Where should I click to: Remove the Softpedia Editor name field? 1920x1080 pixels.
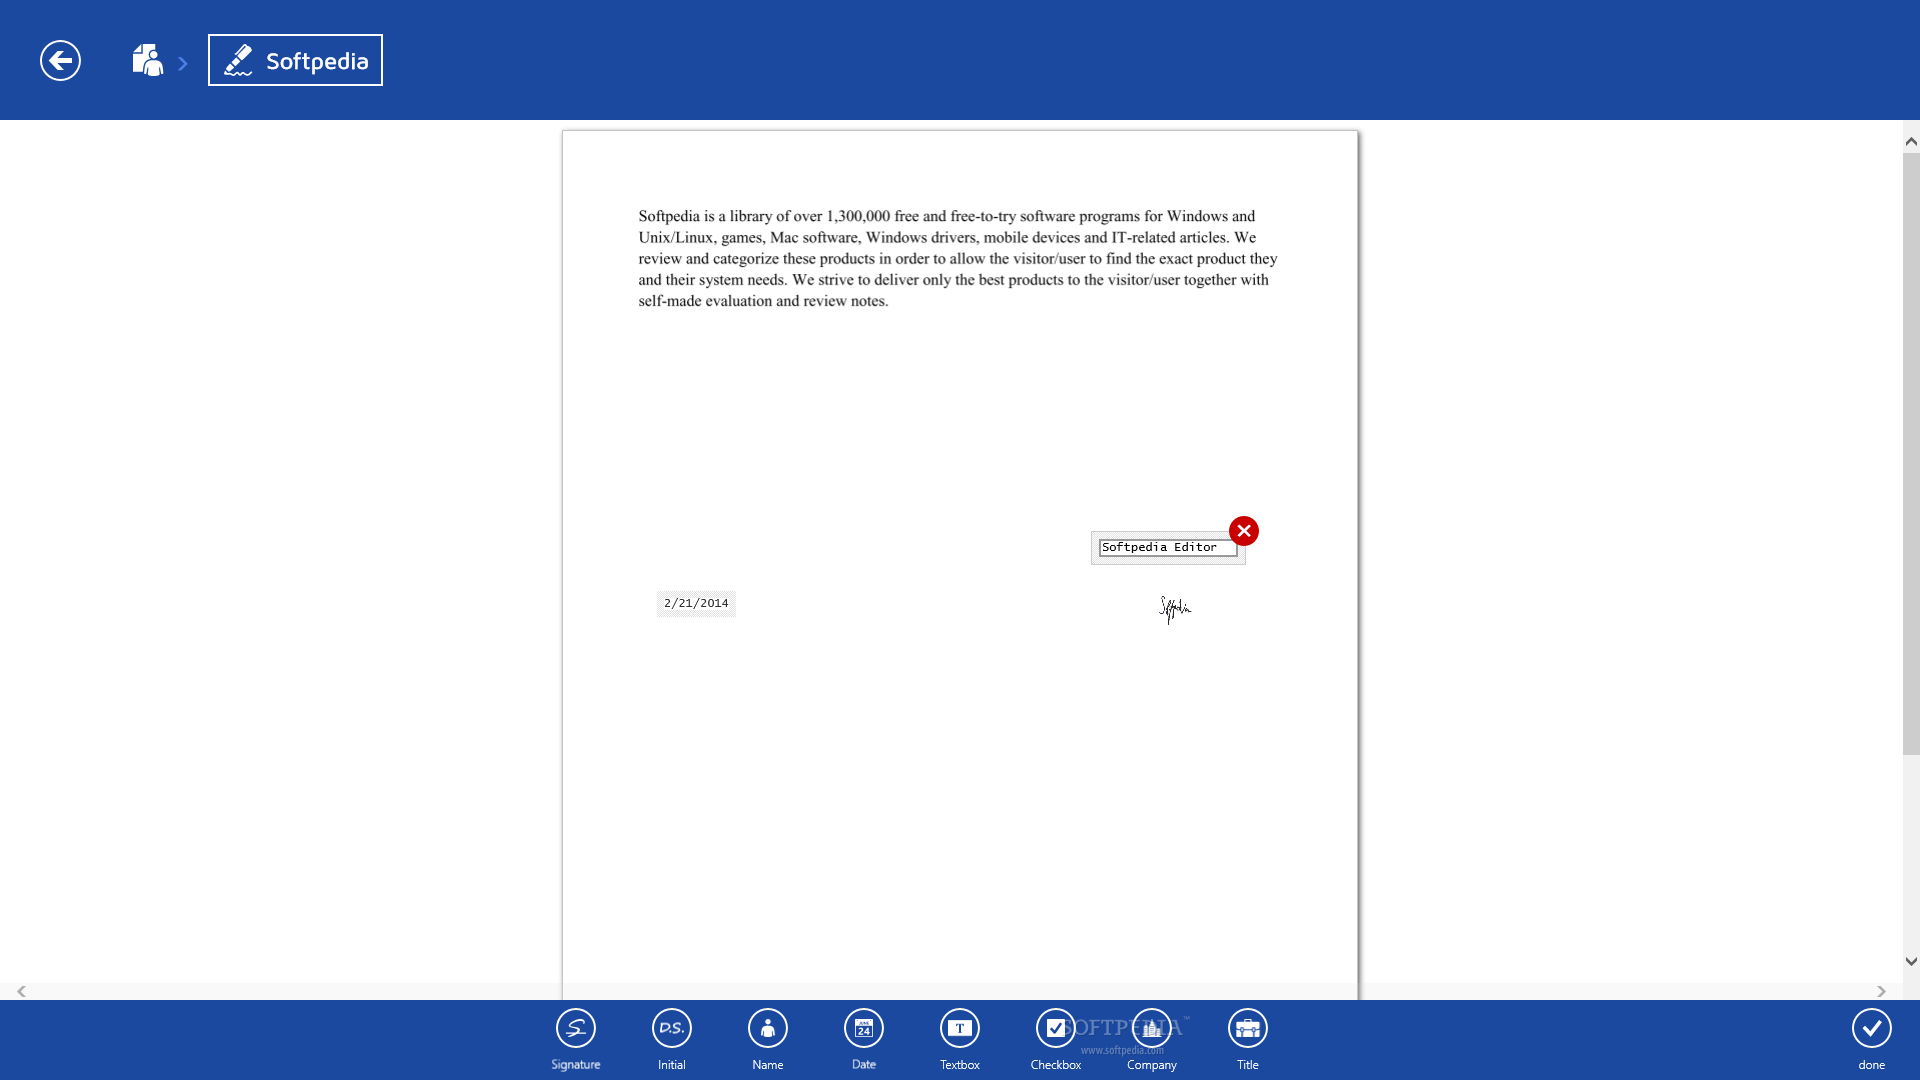[x=1242, y=530]
